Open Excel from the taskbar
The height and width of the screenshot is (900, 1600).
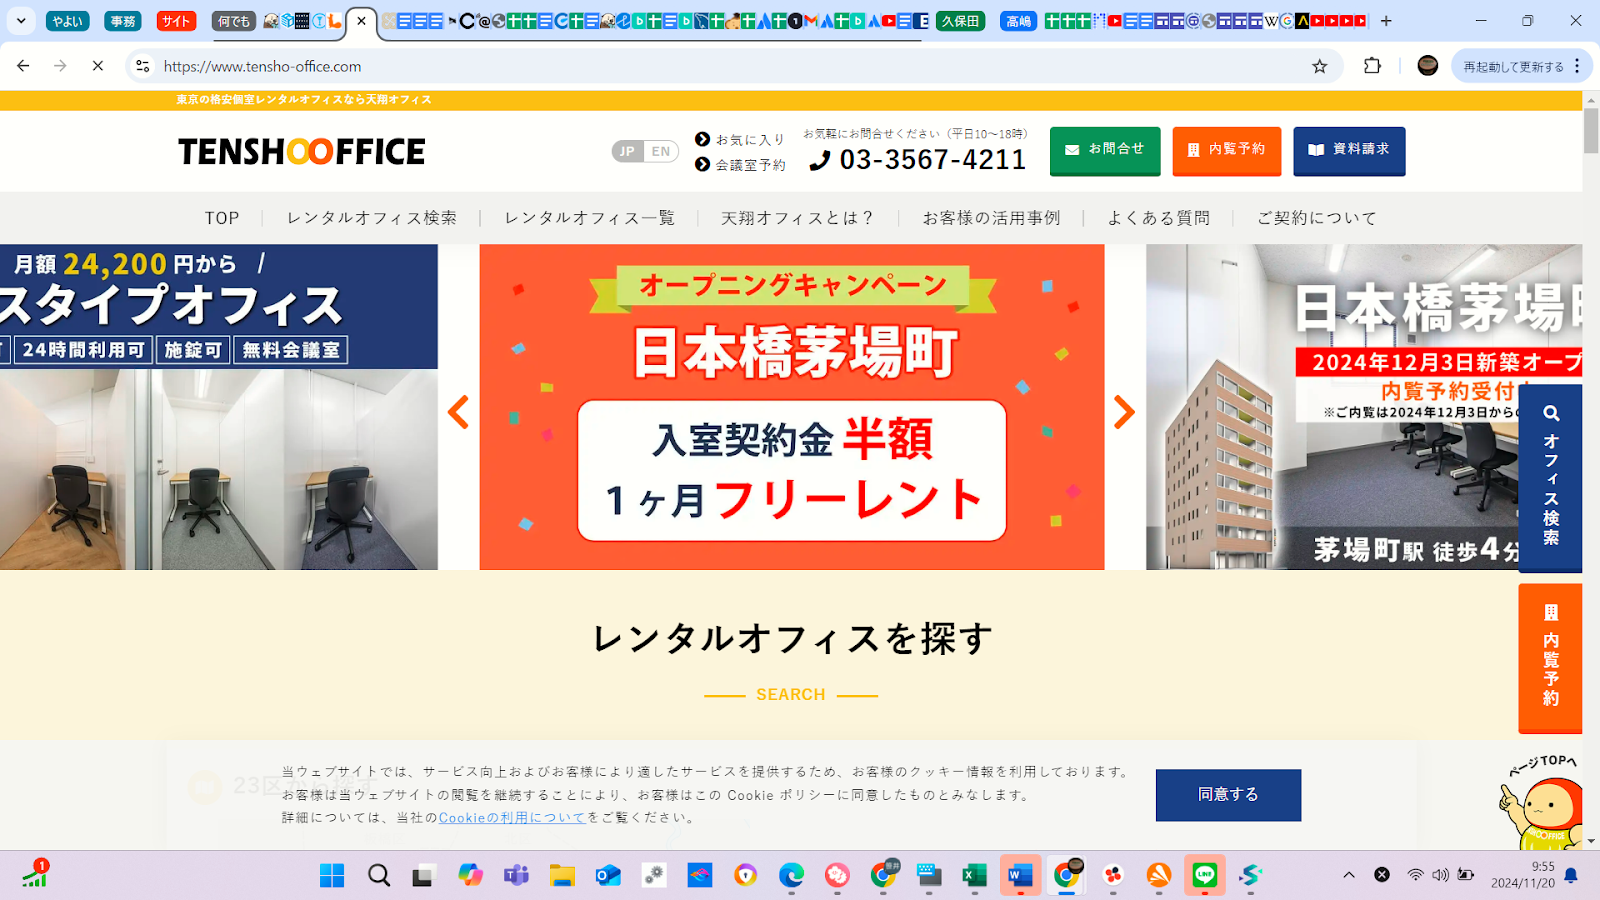click(x=975, y=876)
